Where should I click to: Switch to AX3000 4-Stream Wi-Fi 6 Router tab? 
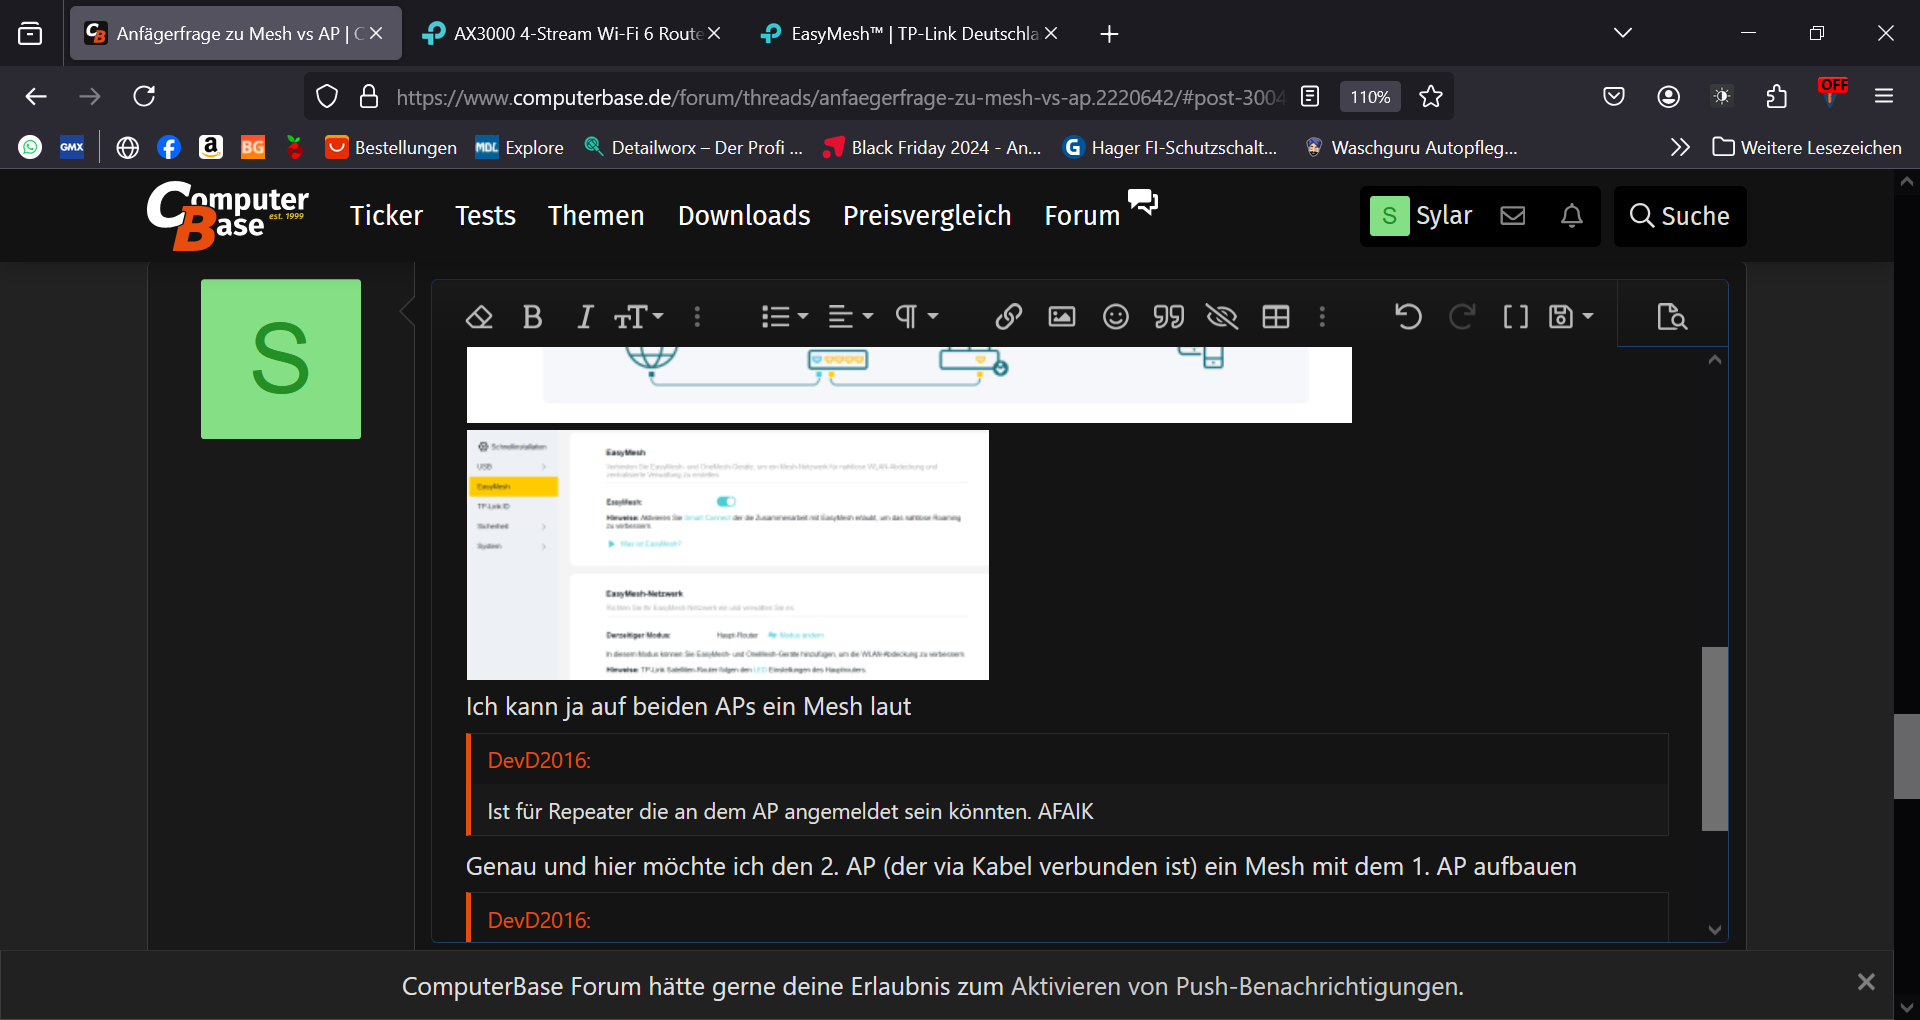[571, 33]
